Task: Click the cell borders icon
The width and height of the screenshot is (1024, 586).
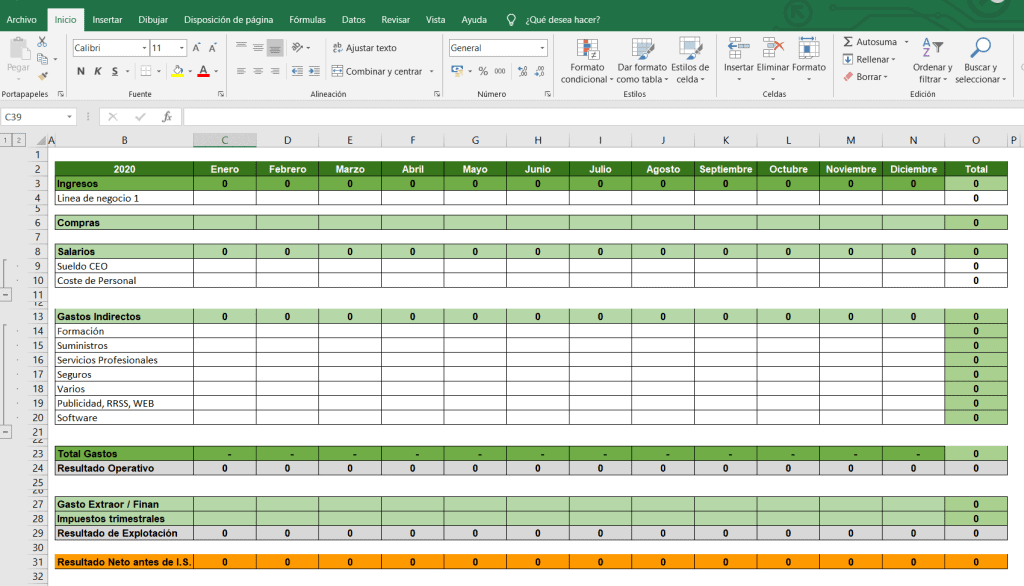Action: [x=146, y=71]
